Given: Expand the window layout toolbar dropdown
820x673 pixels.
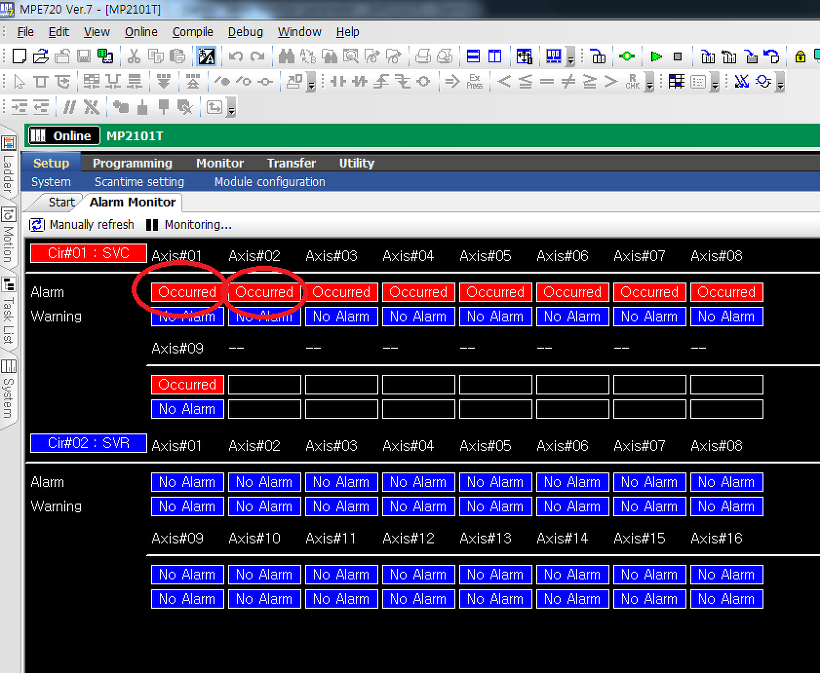Looking at the screenshot, I should coord(571,58).
